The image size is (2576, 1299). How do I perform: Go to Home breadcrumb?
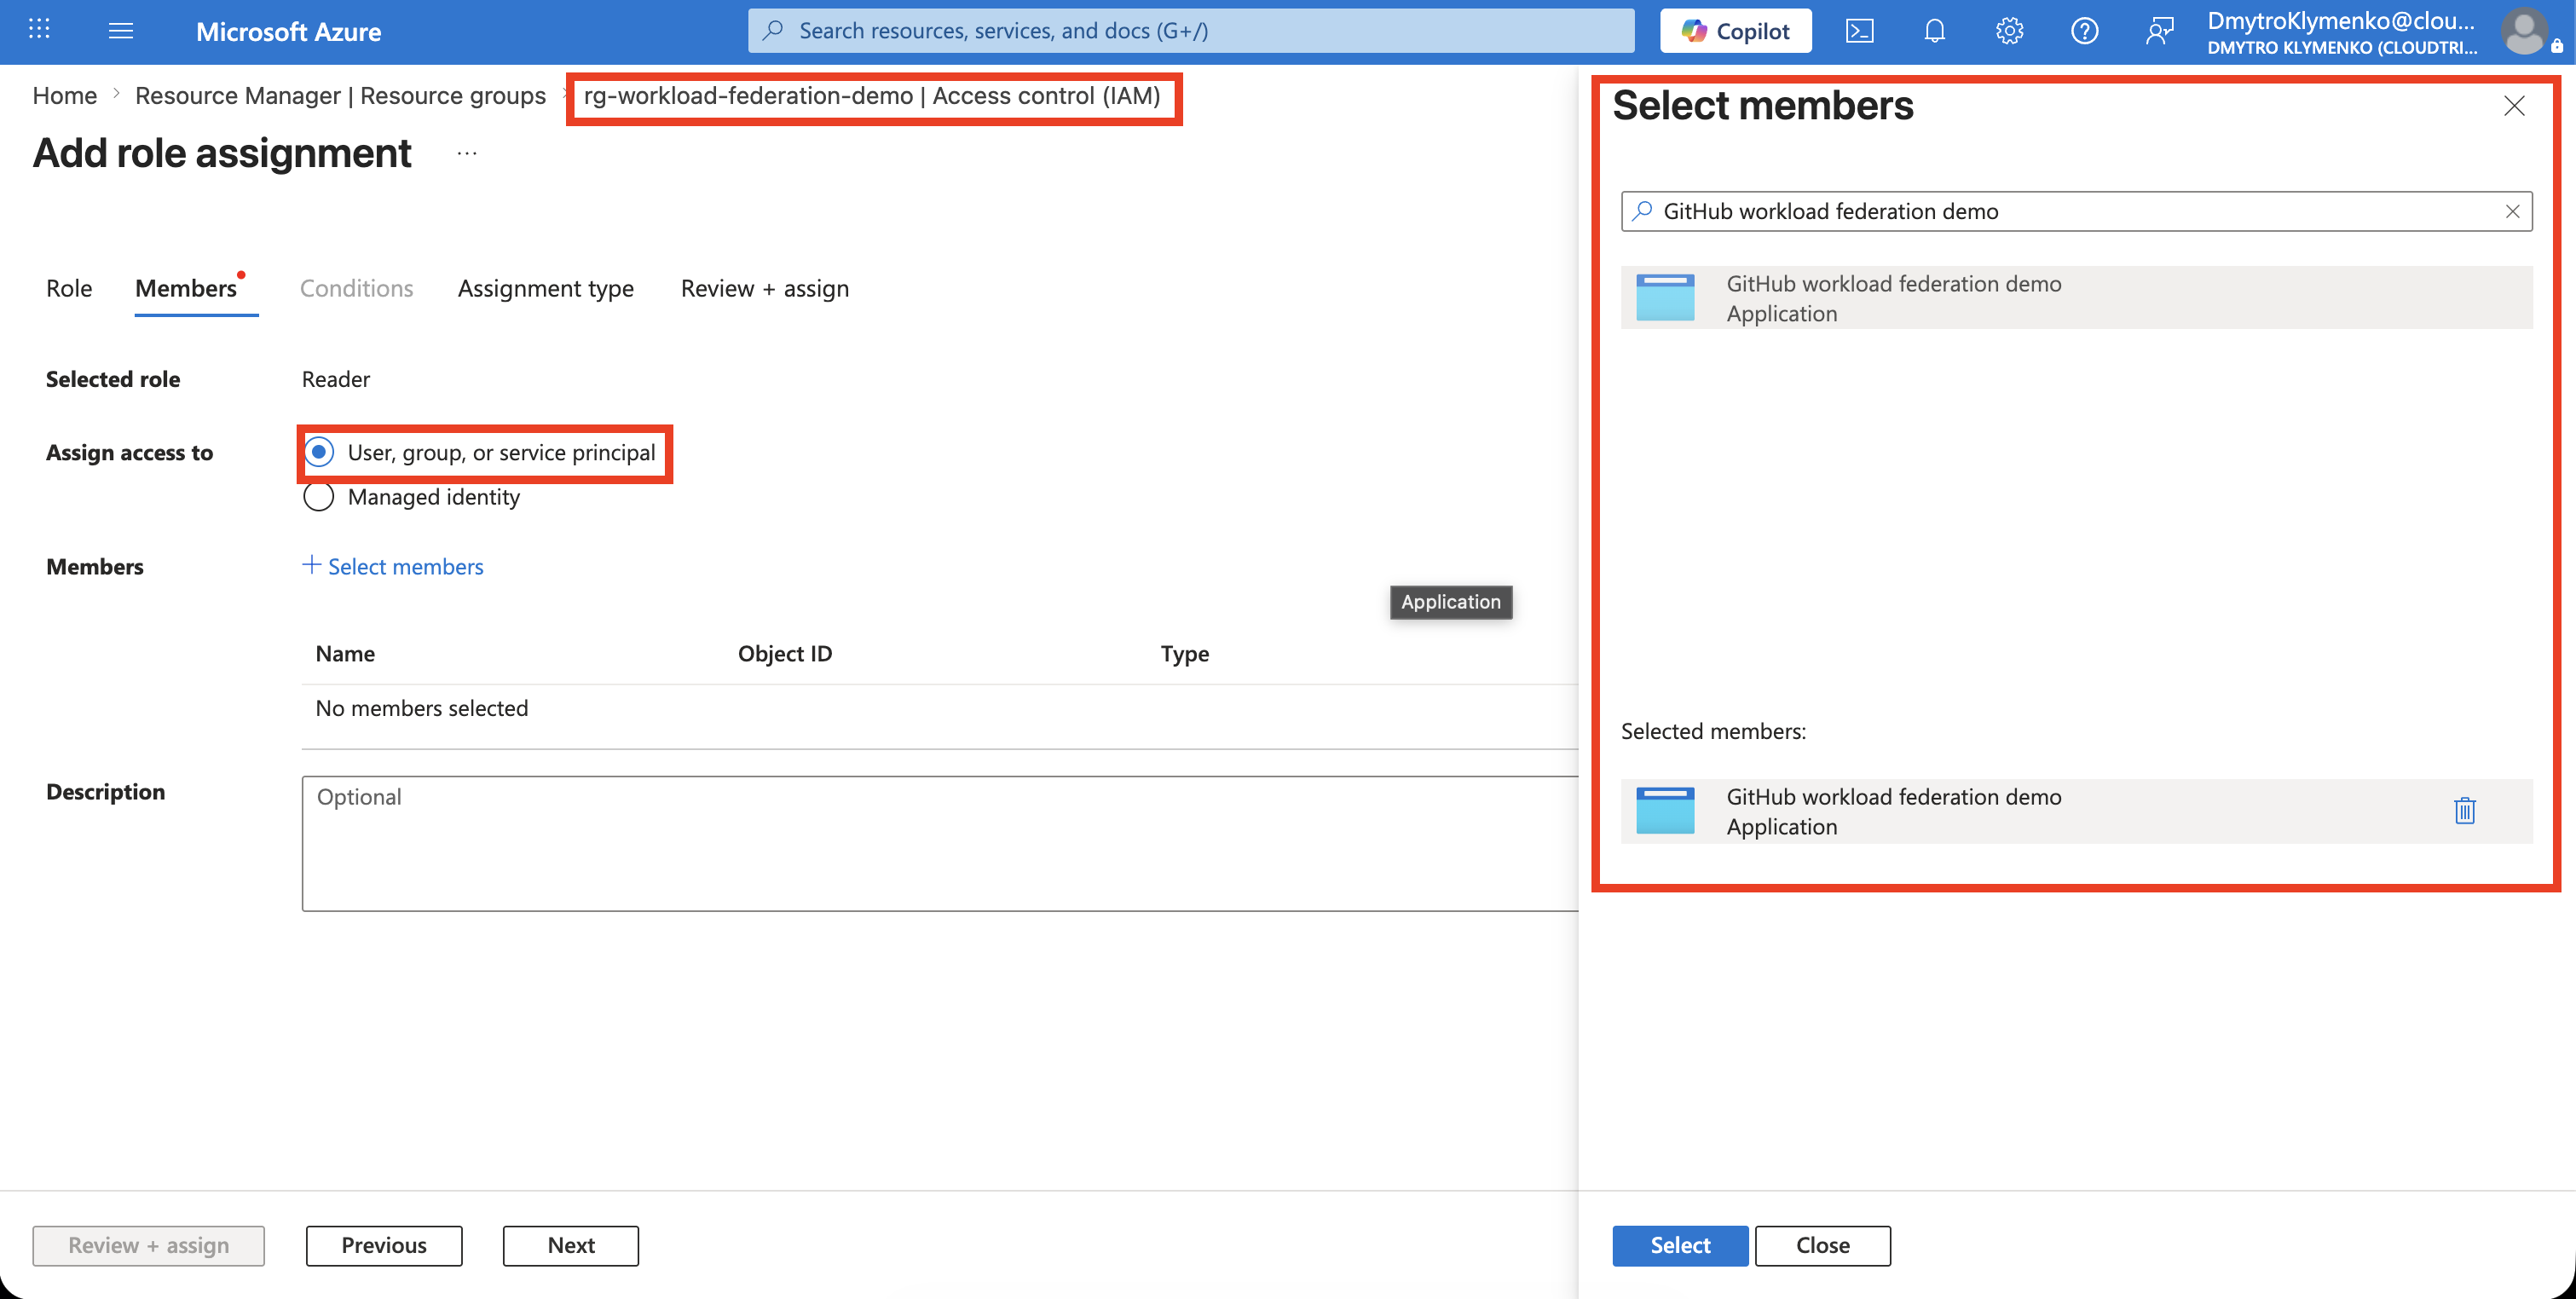pyautogui.click(x=65, y=95)
